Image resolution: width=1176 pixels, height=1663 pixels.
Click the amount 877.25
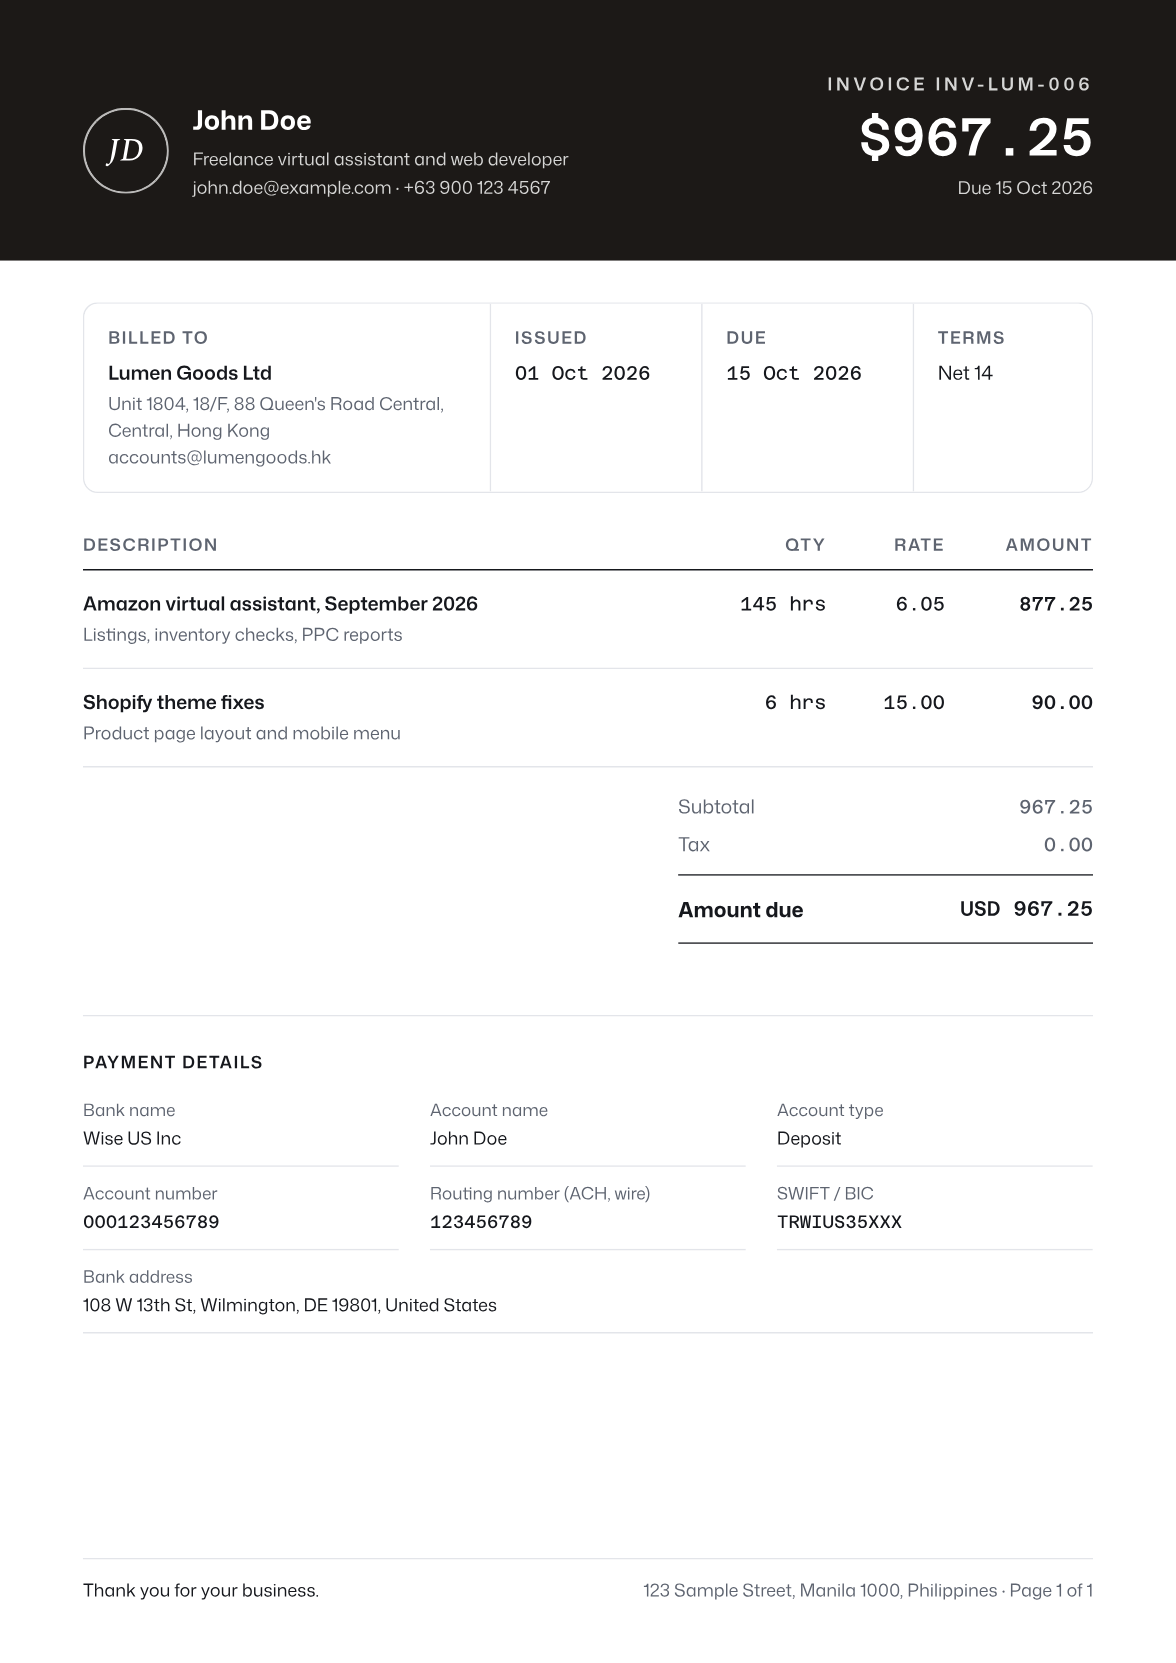click(x=1056, y=604)
